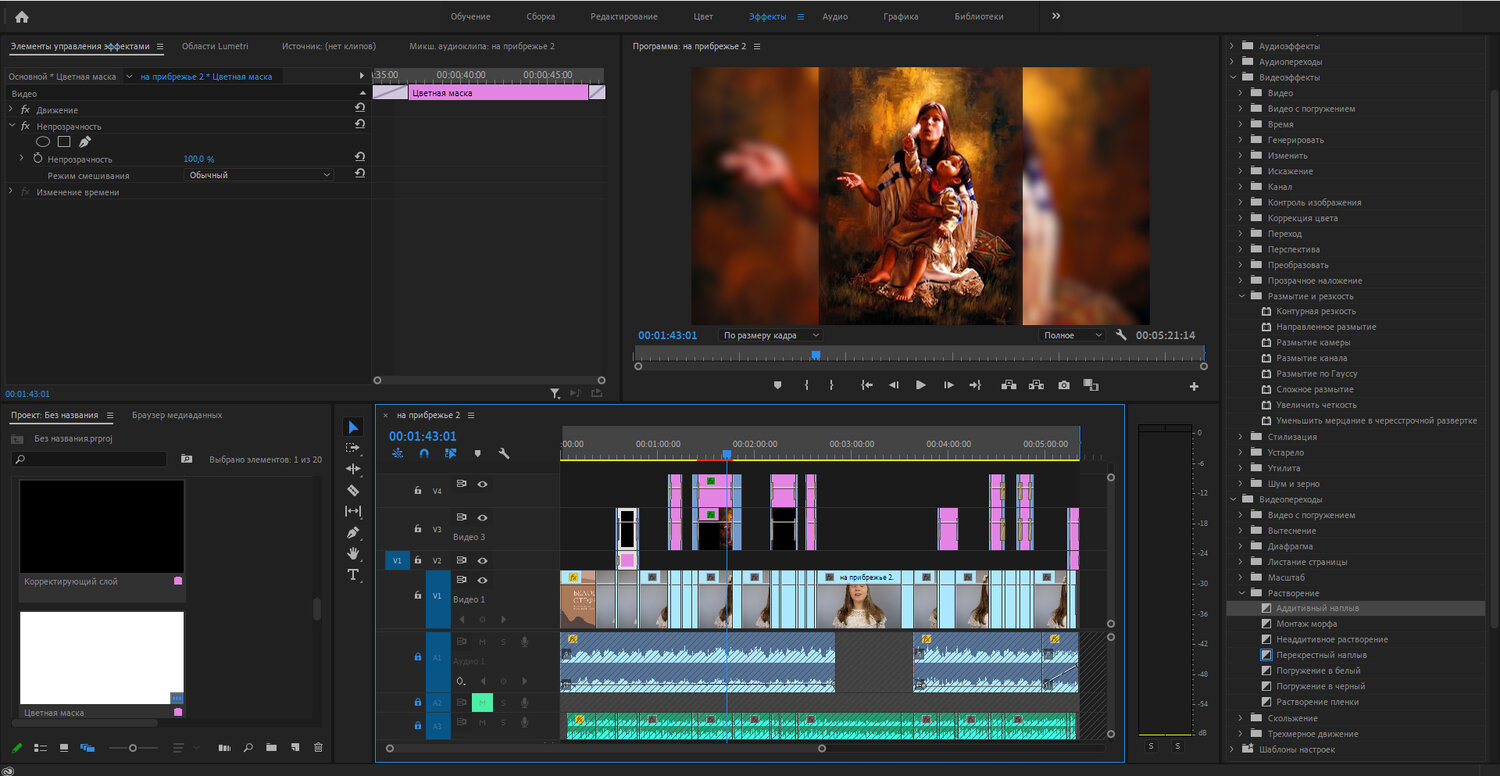The width and height of the screenshot is (1500, 776).
Task: Select the Razor tool
Action: [353, 490]
